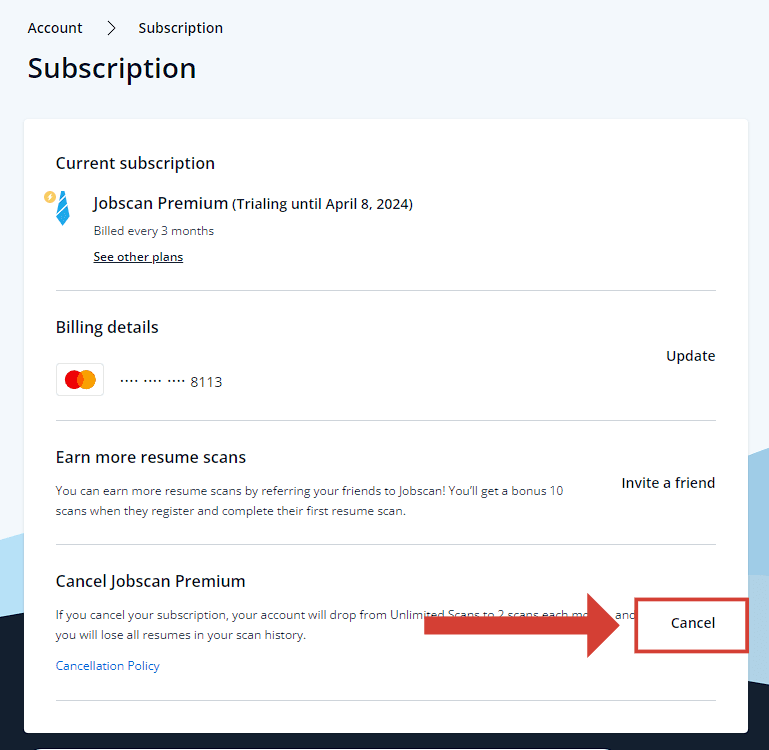Click the Mastercard logo icon
769x750 pixels.
pos(80,380)
